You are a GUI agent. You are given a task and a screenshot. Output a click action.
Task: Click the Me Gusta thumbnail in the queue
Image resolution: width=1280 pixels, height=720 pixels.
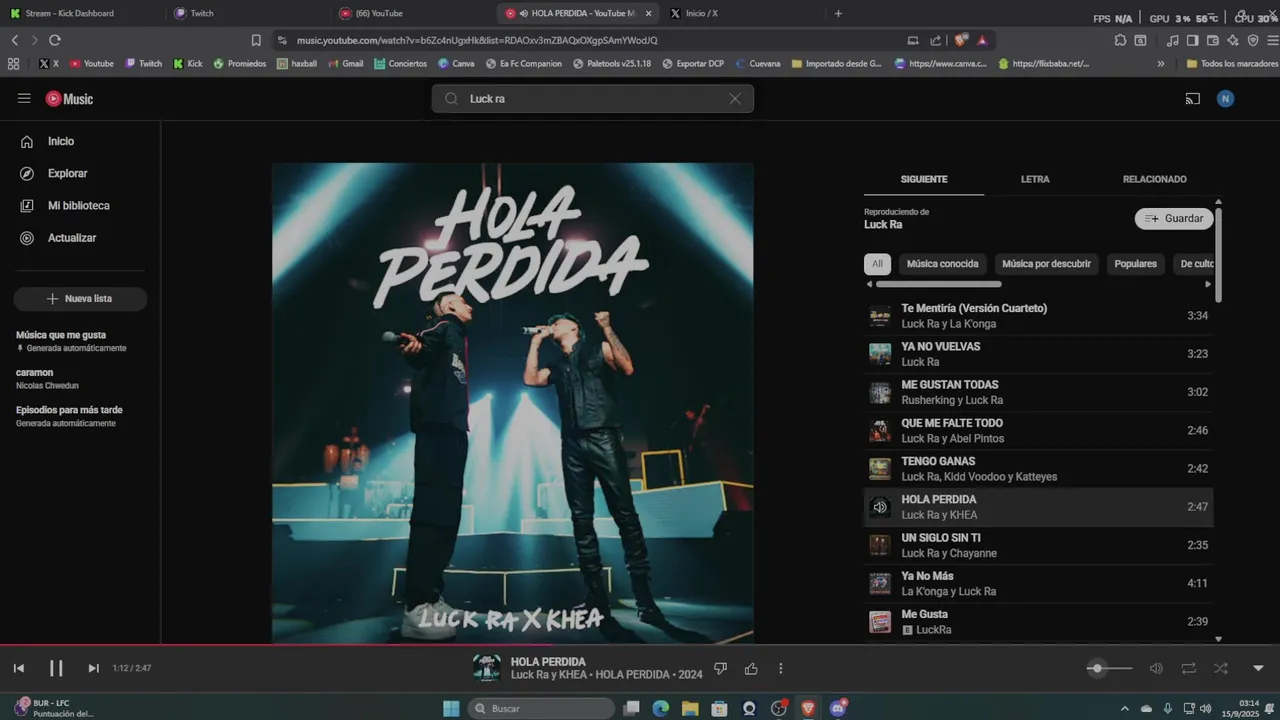click(x=880, y=622)
